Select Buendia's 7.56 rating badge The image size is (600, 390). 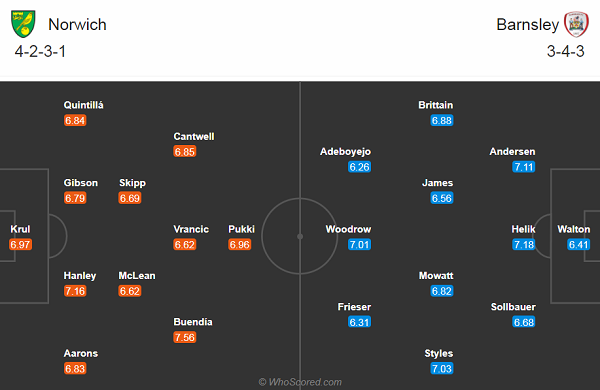(x=185, y=337)
